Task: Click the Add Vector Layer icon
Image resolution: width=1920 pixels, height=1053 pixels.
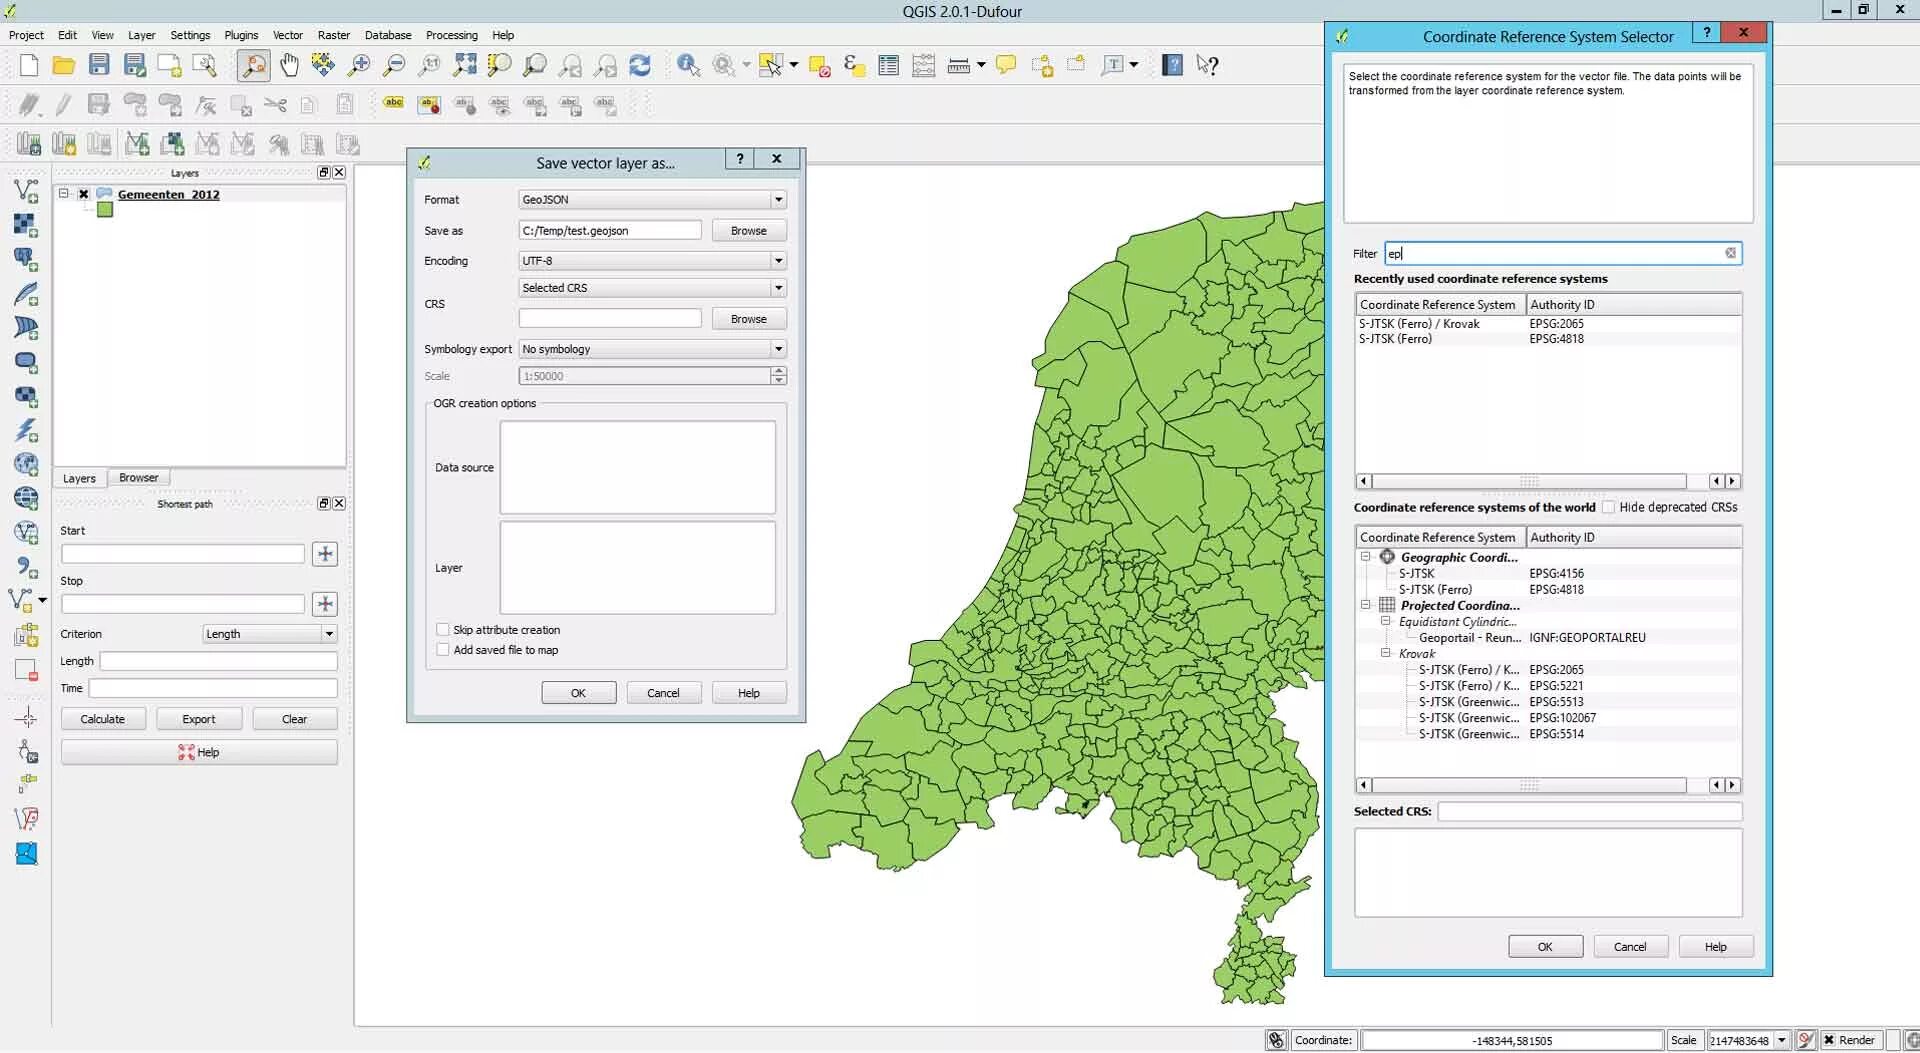Action: (26, 190)
